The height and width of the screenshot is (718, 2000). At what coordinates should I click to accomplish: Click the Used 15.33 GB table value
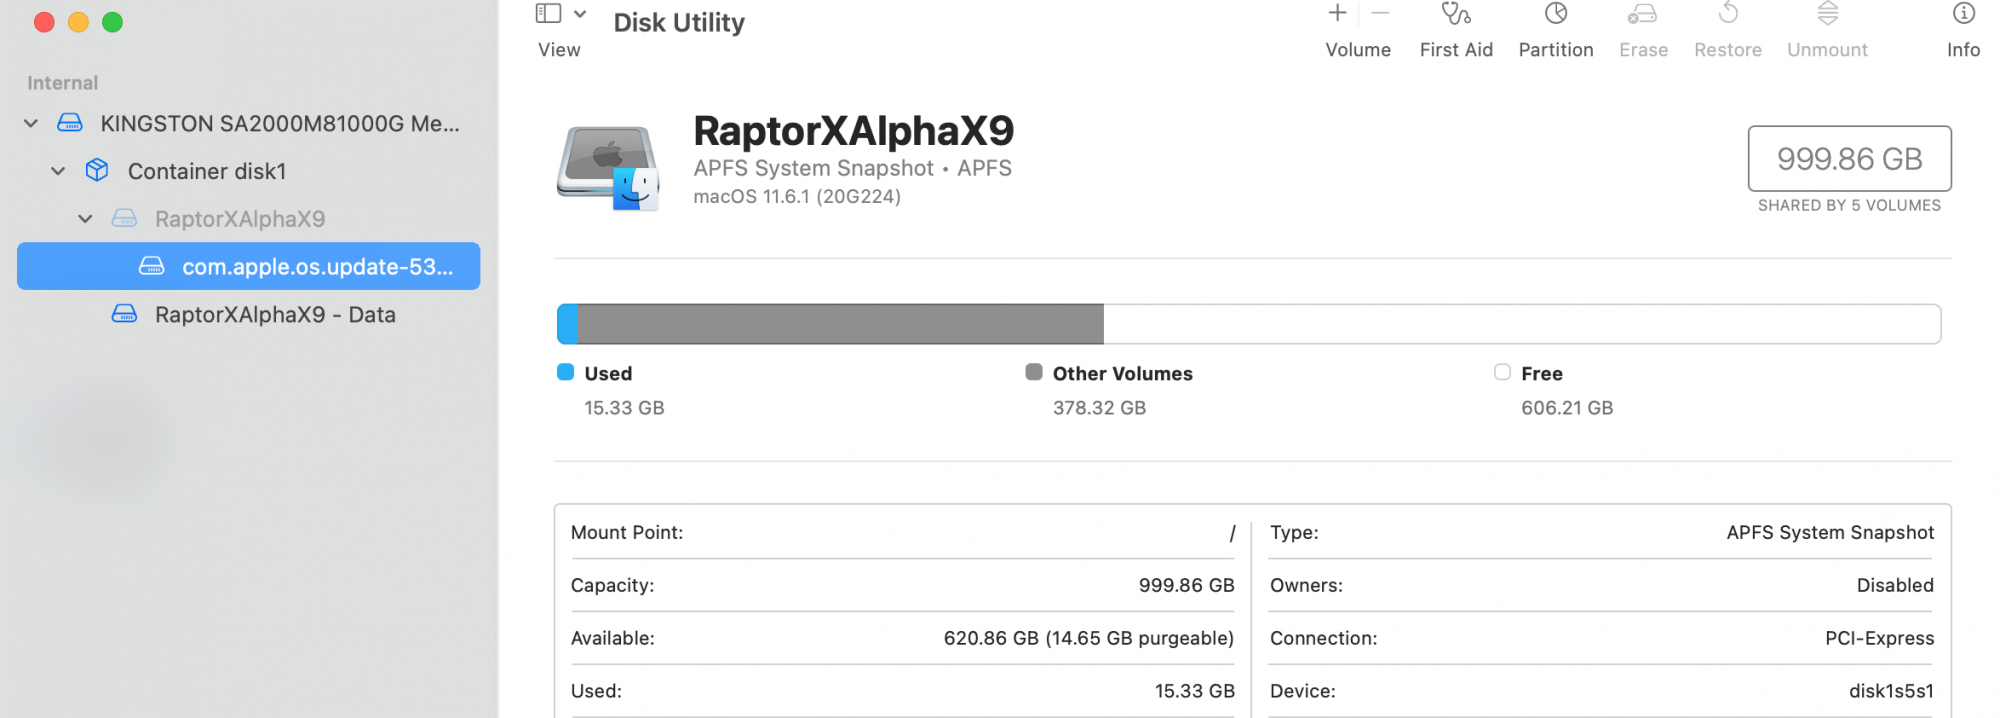[1195, 692]
